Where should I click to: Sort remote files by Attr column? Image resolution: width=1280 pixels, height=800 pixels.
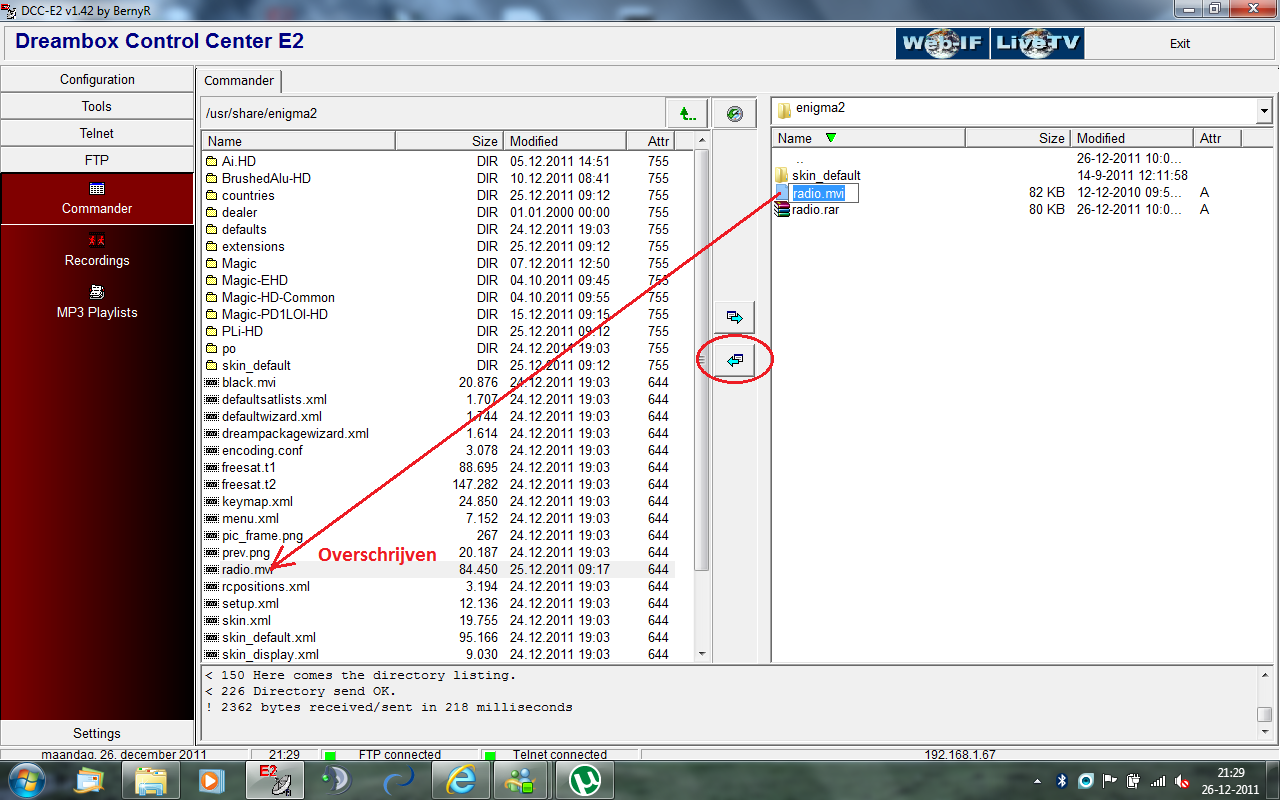[652, 141]
